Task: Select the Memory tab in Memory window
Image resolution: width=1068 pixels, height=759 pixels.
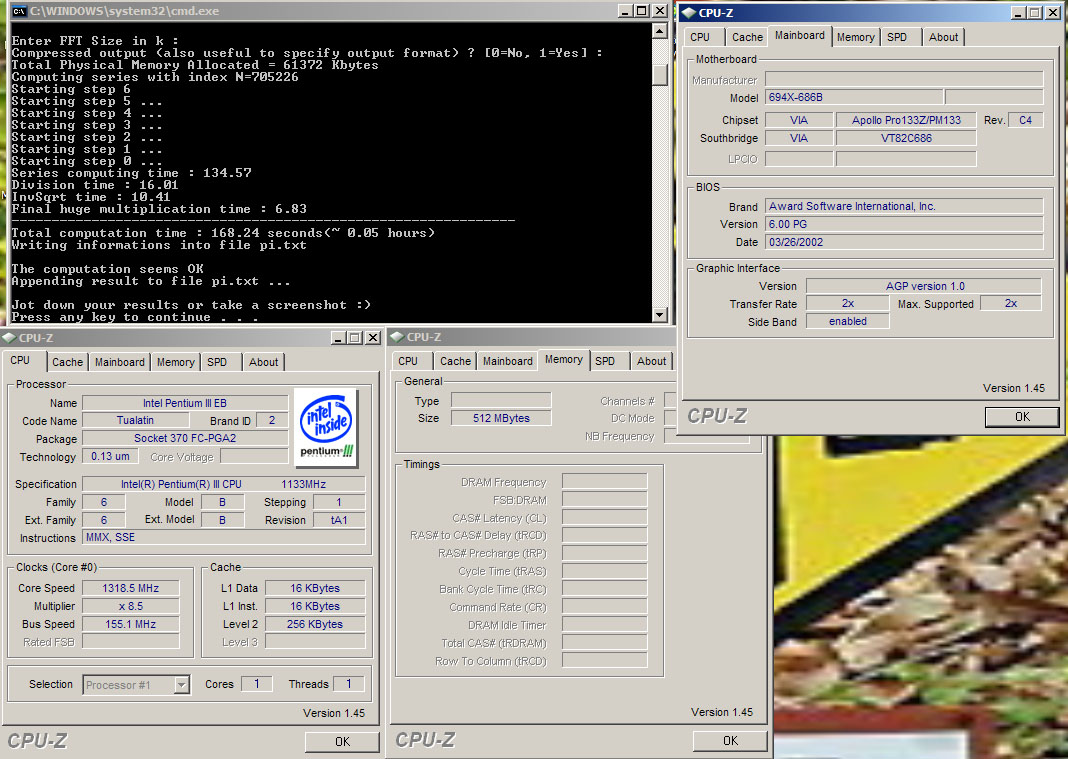Action: click(564, 359)
